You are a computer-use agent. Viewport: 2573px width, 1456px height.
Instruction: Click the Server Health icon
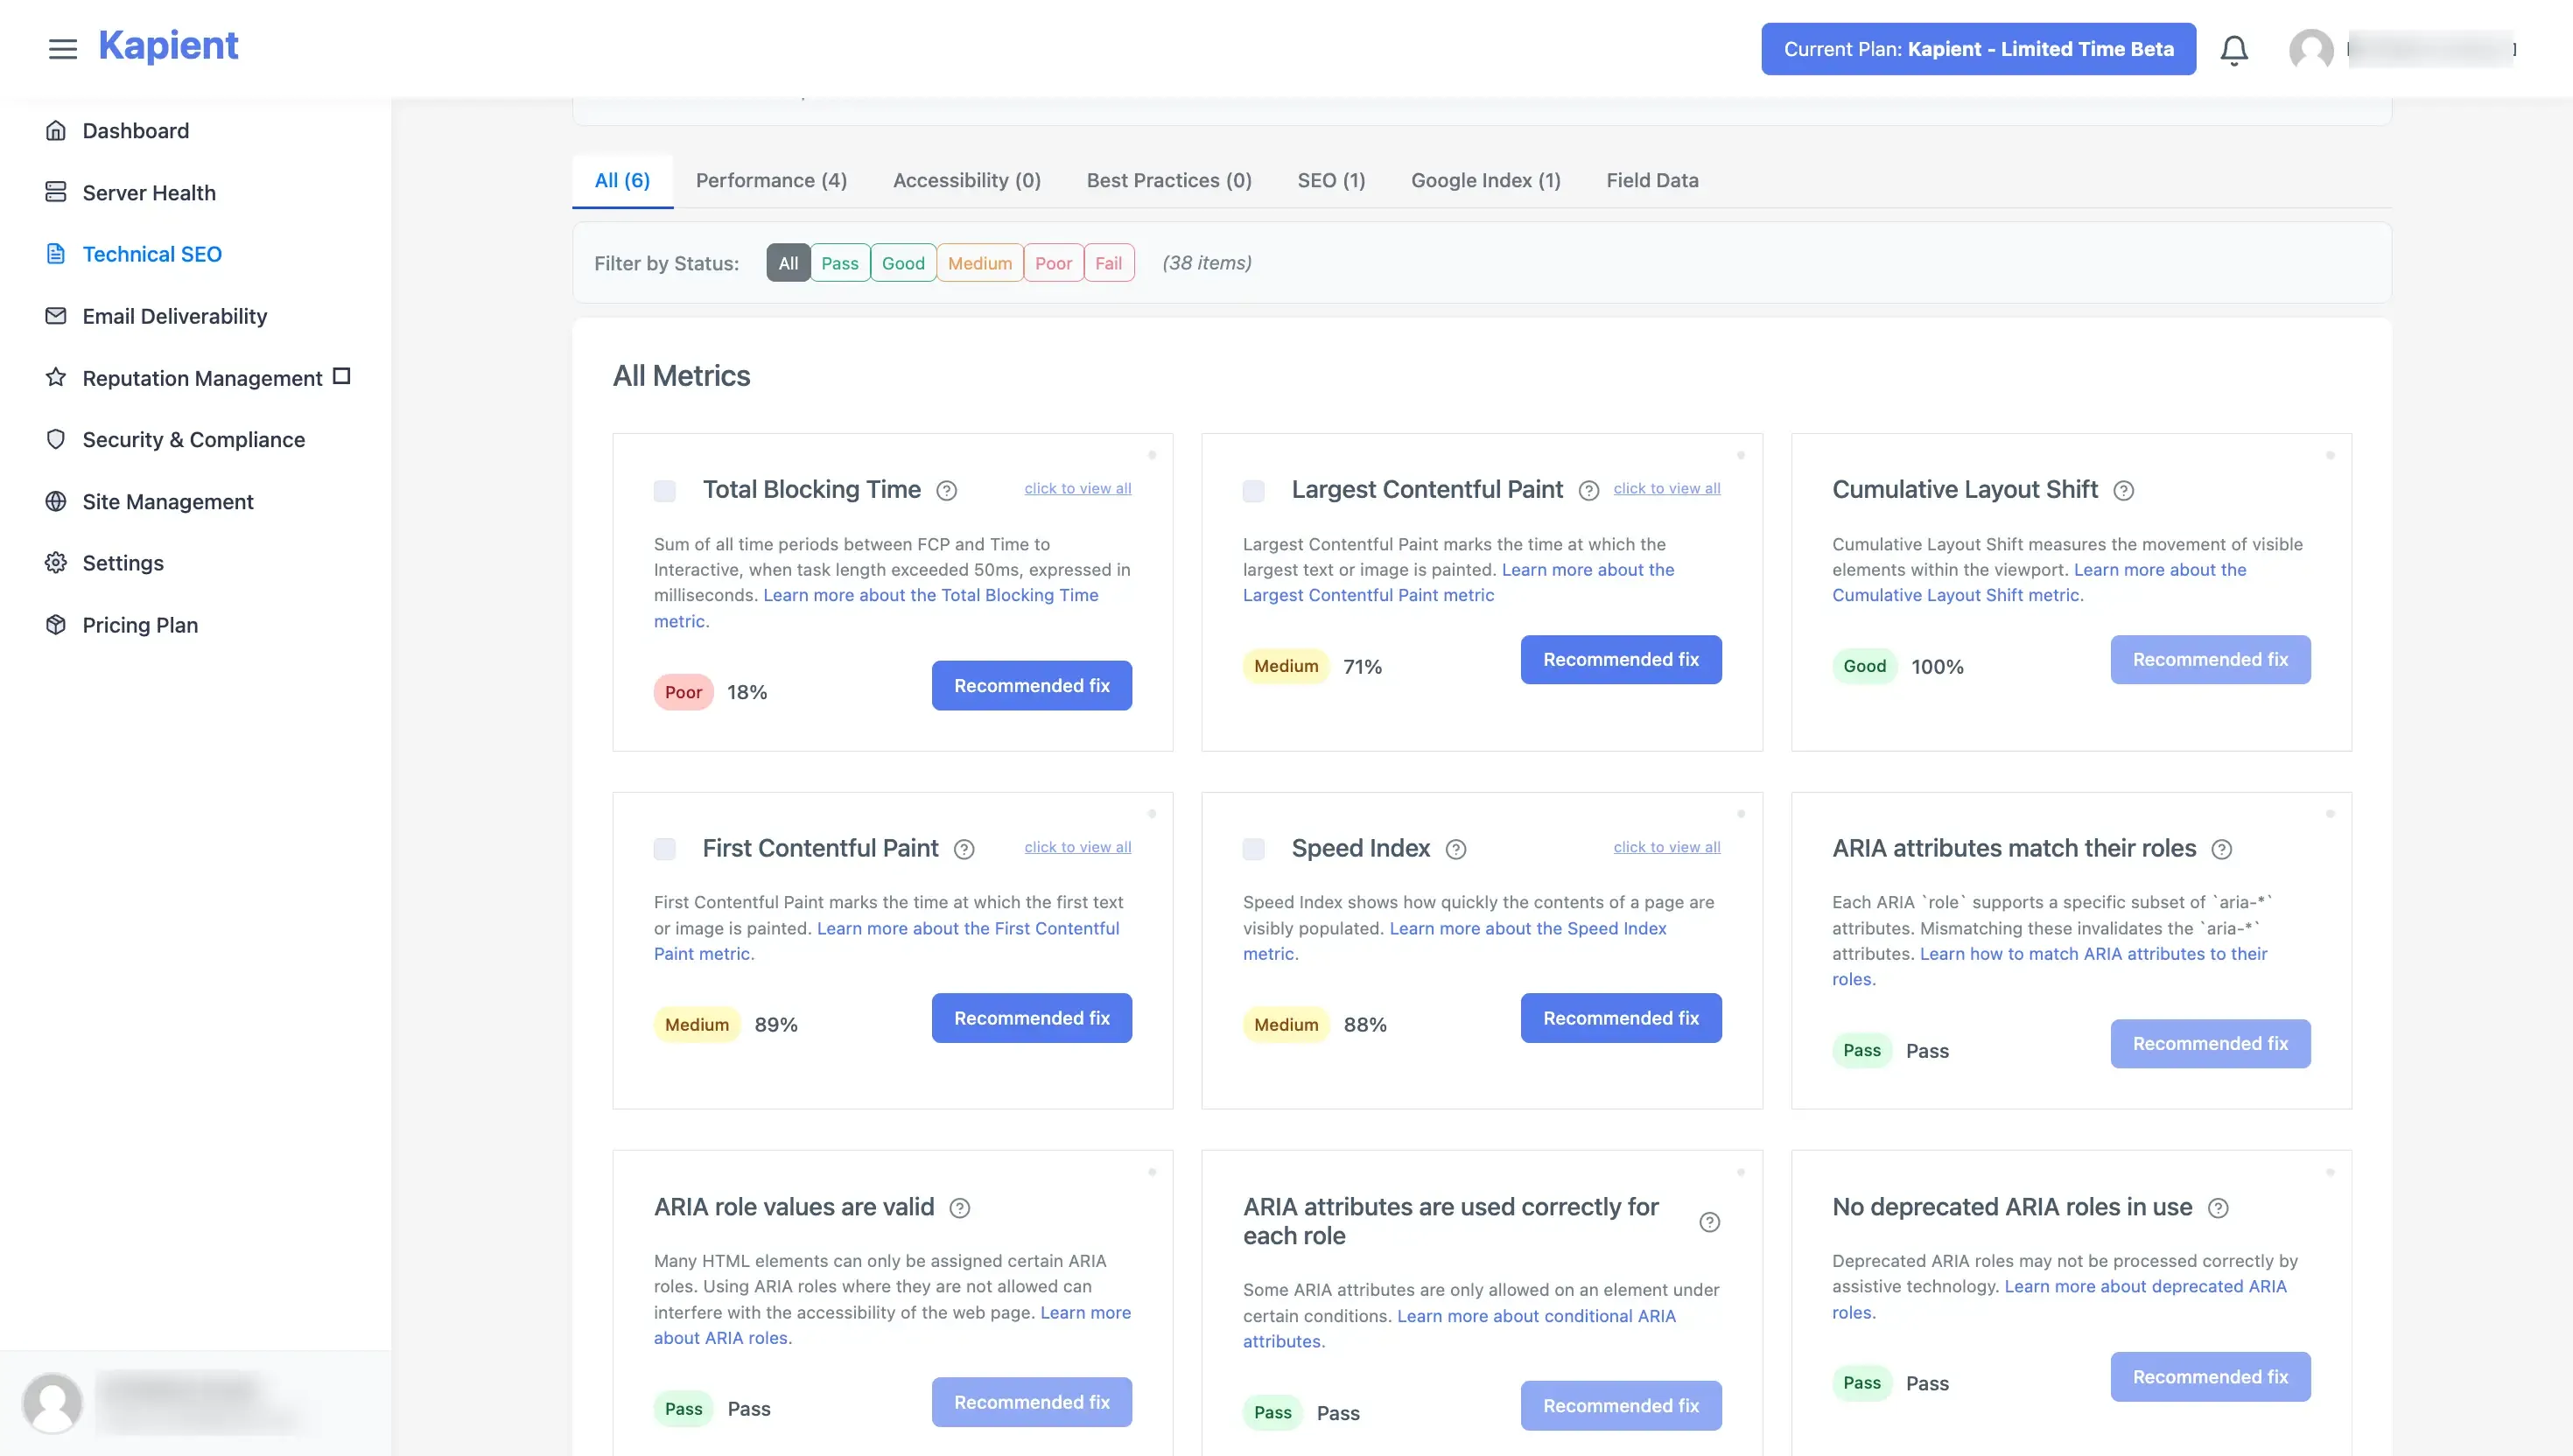[56, 192]
